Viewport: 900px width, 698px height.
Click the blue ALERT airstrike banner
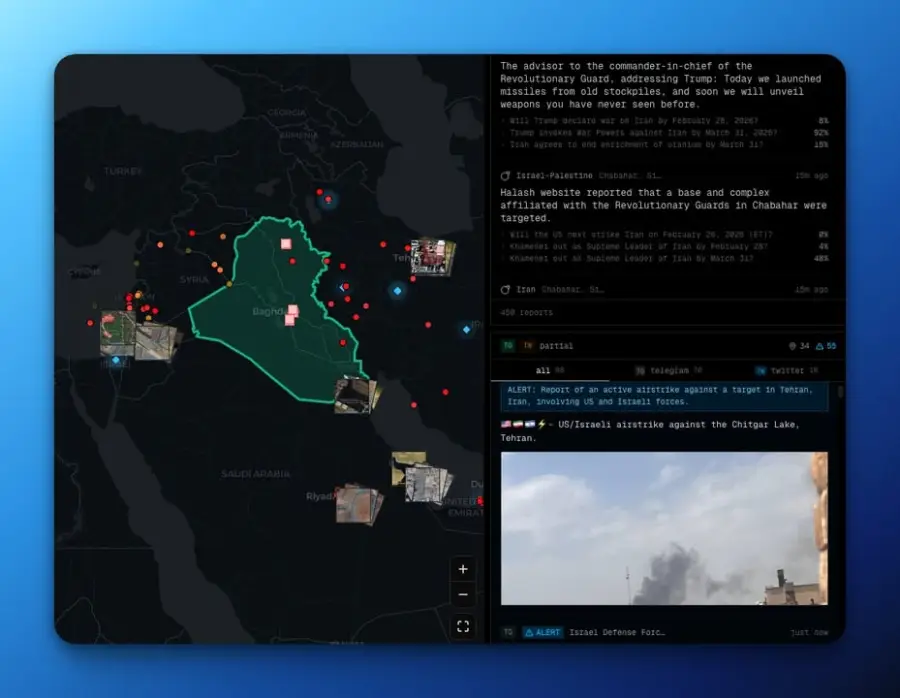click(664, 395)
